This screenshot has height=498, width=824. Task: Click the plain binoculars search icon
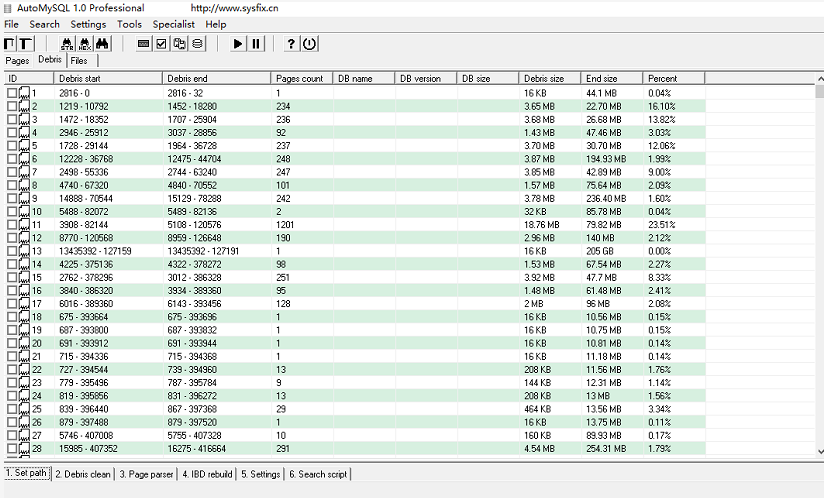[102, 44]
